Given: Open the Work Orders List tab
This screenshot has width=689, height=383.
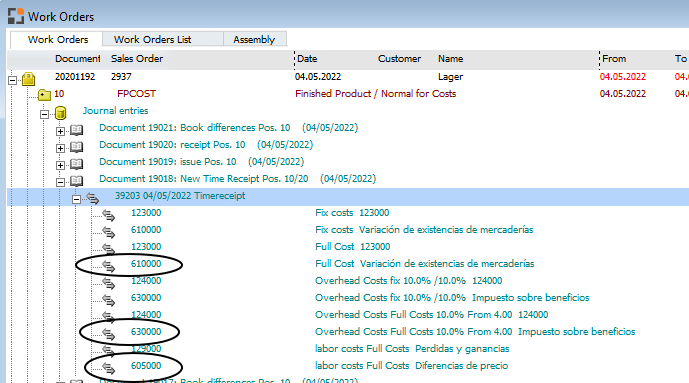Looking at the screenshot, I should pos(152,40).
